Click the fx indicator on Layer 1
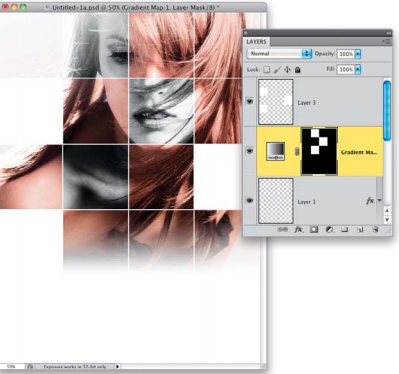The height and width of the screenshot is (374, 399). pos(370,201)
